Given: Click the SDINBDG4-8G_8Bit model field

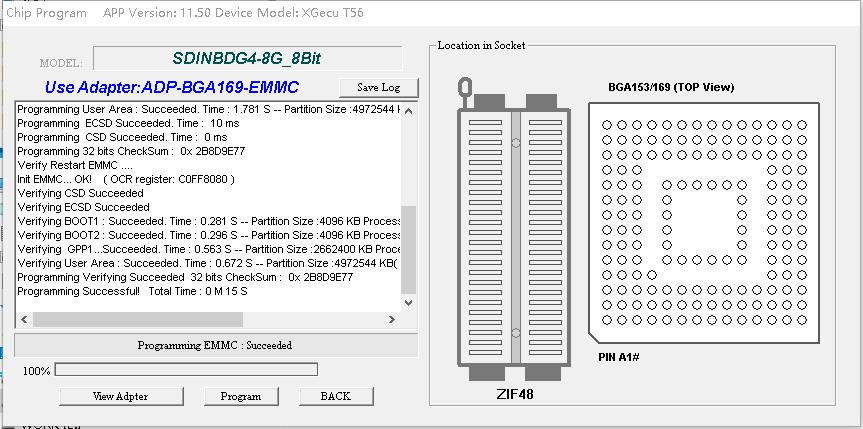Looking at the screenshot, I should (247, 59).
